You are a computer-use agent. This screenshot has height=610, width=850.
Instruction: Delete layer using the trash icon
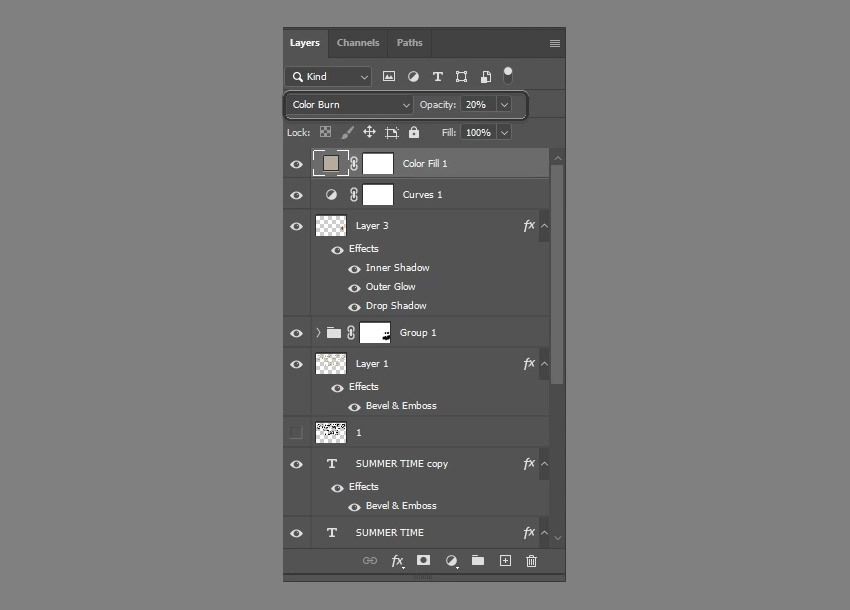click(531, 561)
